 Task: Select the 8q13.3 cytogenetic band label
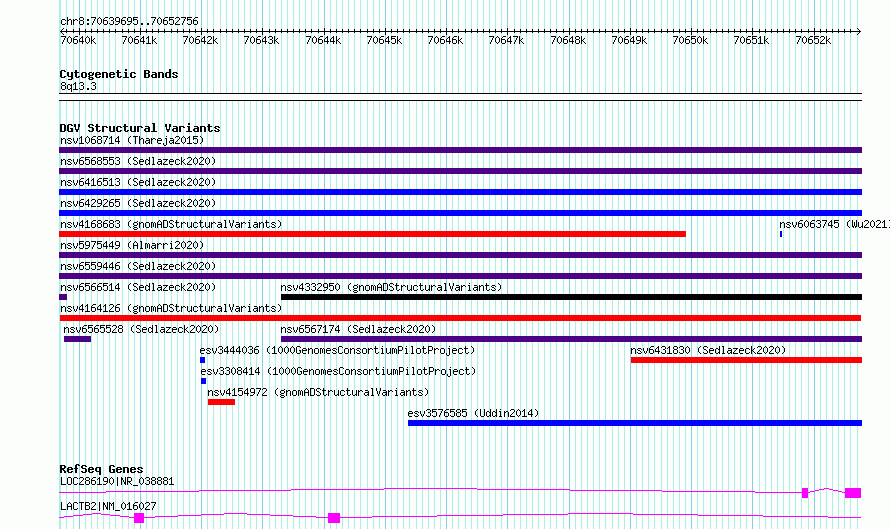[78, 86]
